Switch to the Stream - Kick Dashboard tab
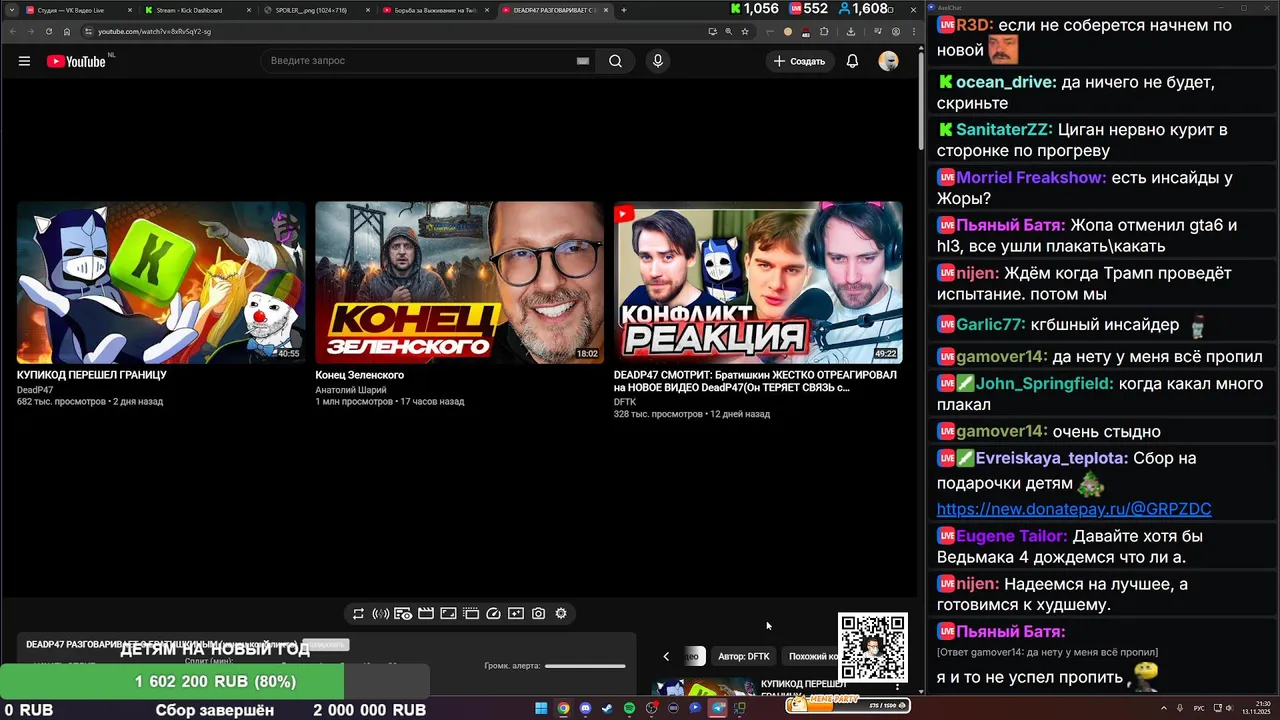Viewport: 1280px width, 720px height. pyautogui.click(x=195, y=10)
